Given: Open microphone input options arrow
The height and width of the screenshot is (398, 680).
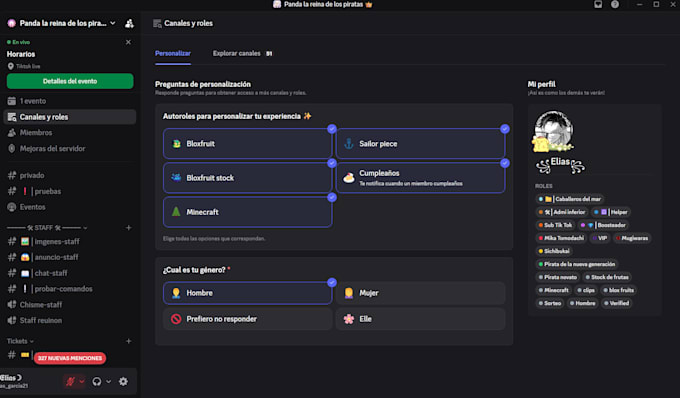Looking at the screenshot, I should pyautogui.click(x=82, y=382).
